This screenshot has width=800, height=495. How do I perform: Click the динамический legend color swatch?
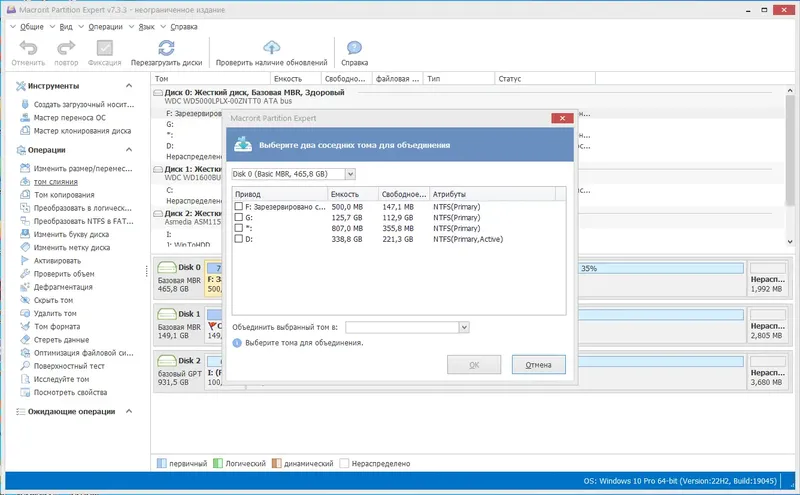point(277,463)
